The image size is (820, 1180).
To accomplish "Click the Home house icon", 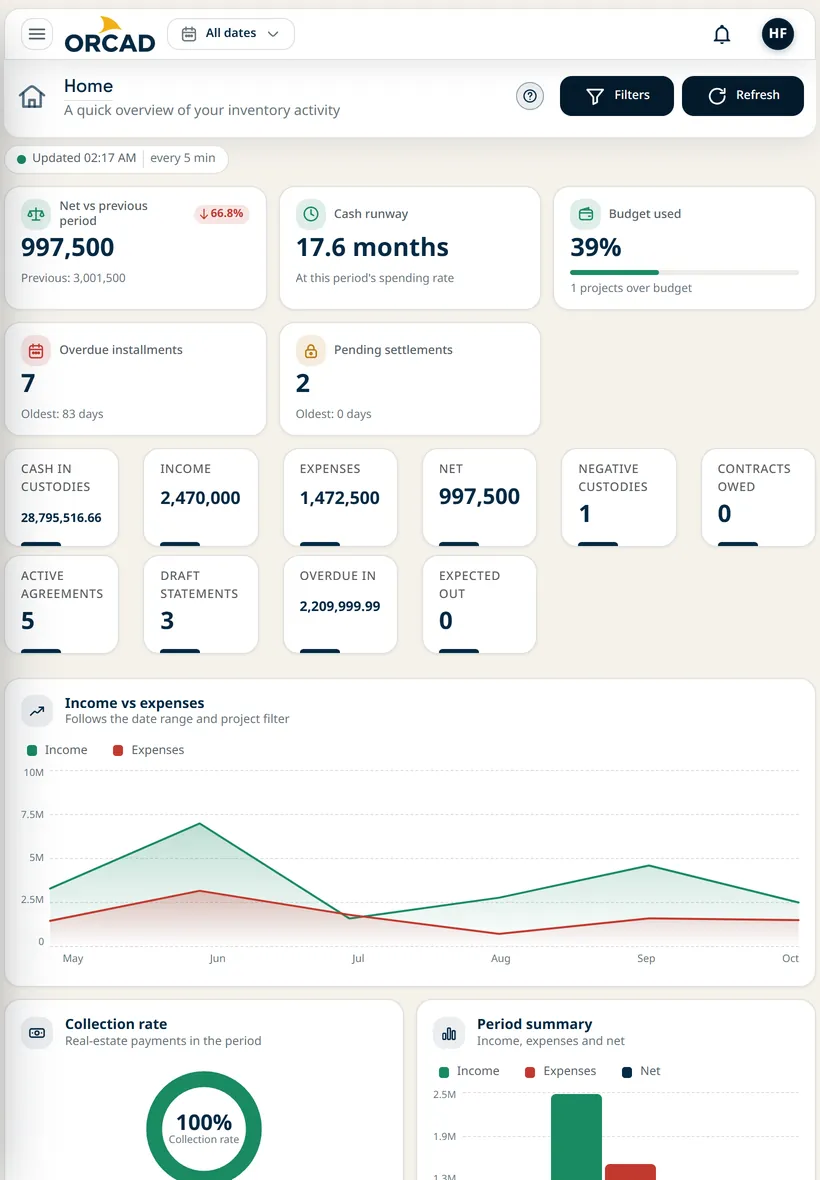I will point(32,96).
